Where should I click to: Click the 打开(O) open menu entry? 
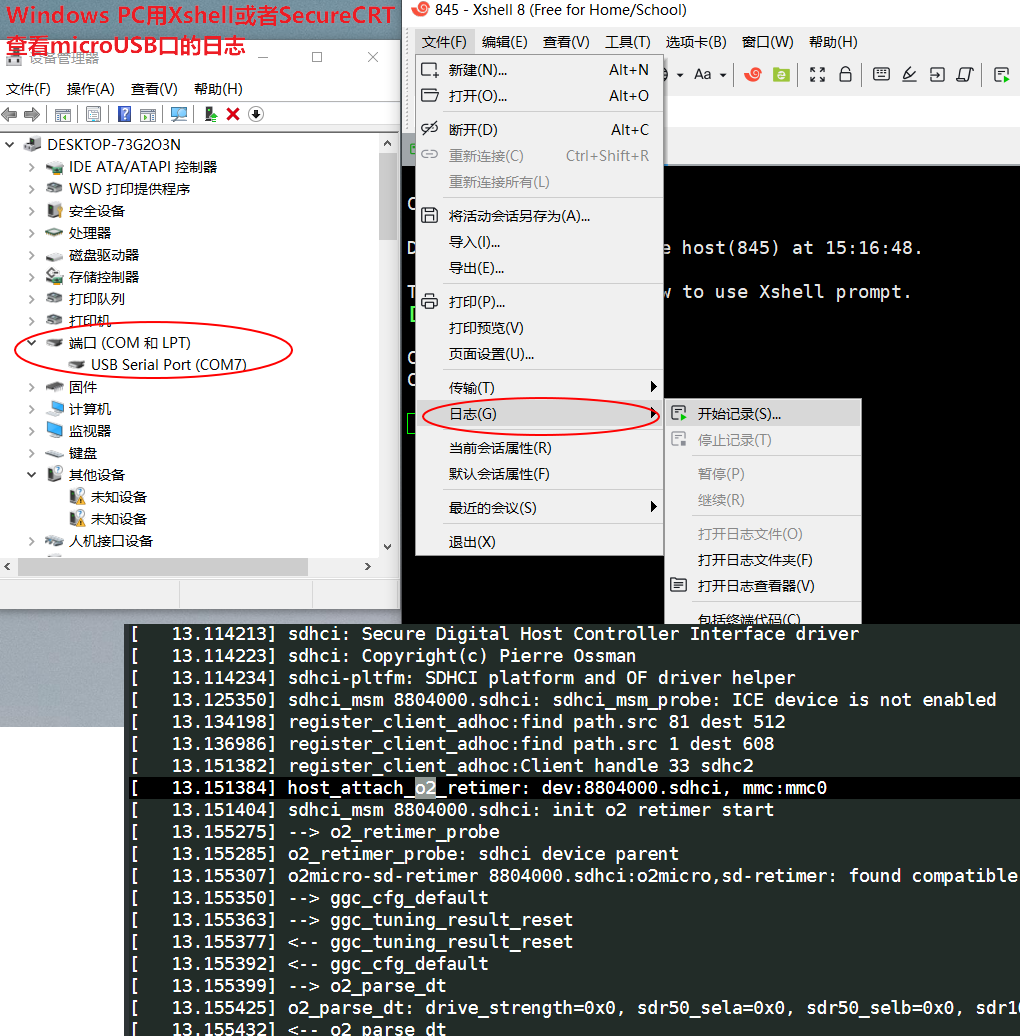click(x=540, y=96)
